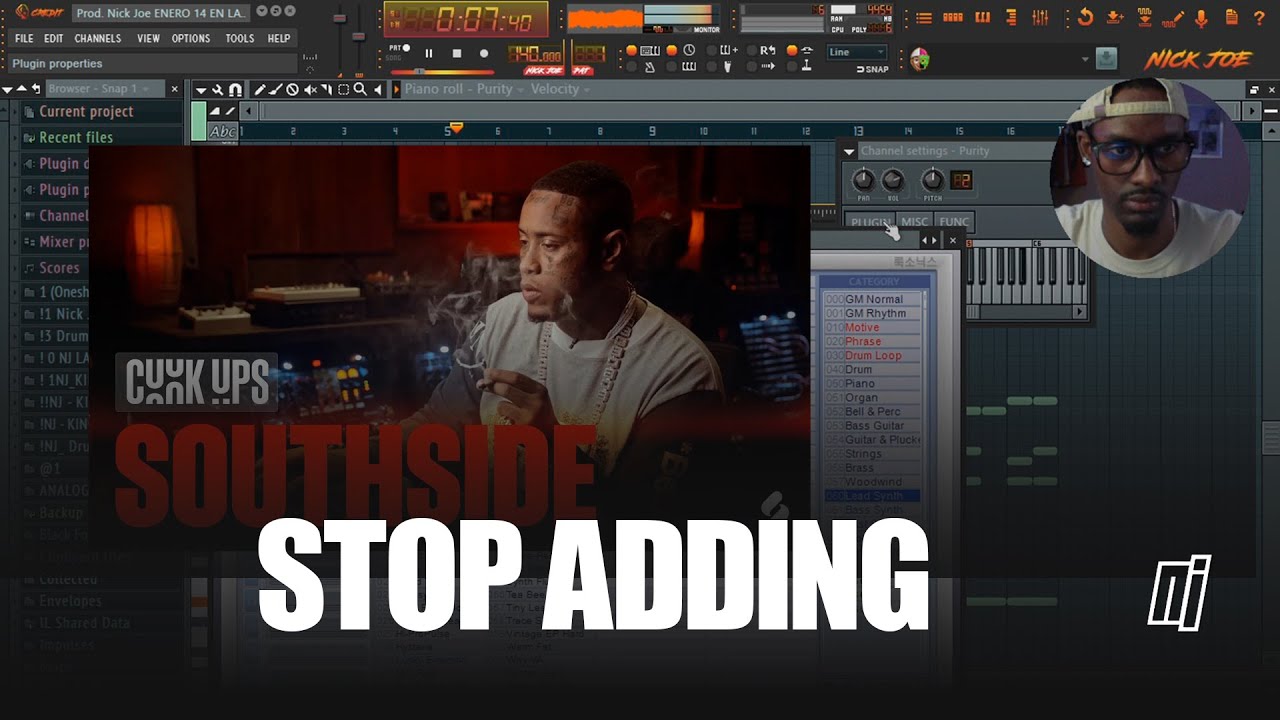The image size is (1280, 720).
Task: Open Current project in browser
Action: click(86, 111)
